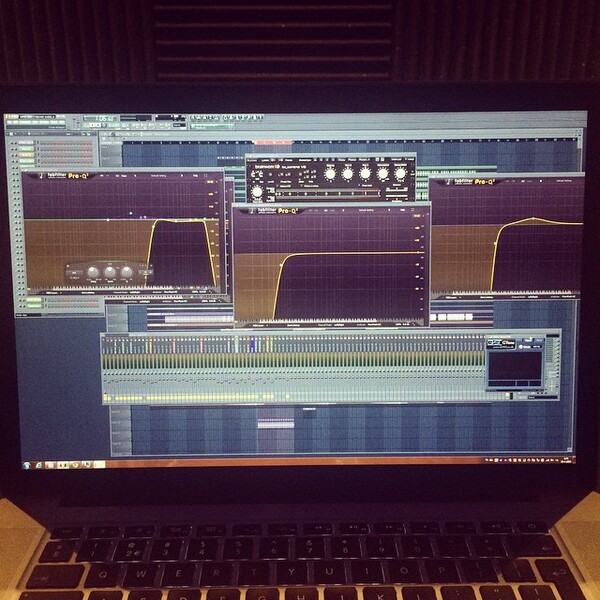The height and width of the screenshot is (600, 600).
Task: Click the FabFilter logo in center Pro-Q 2
Action: [x=267, y=211]
